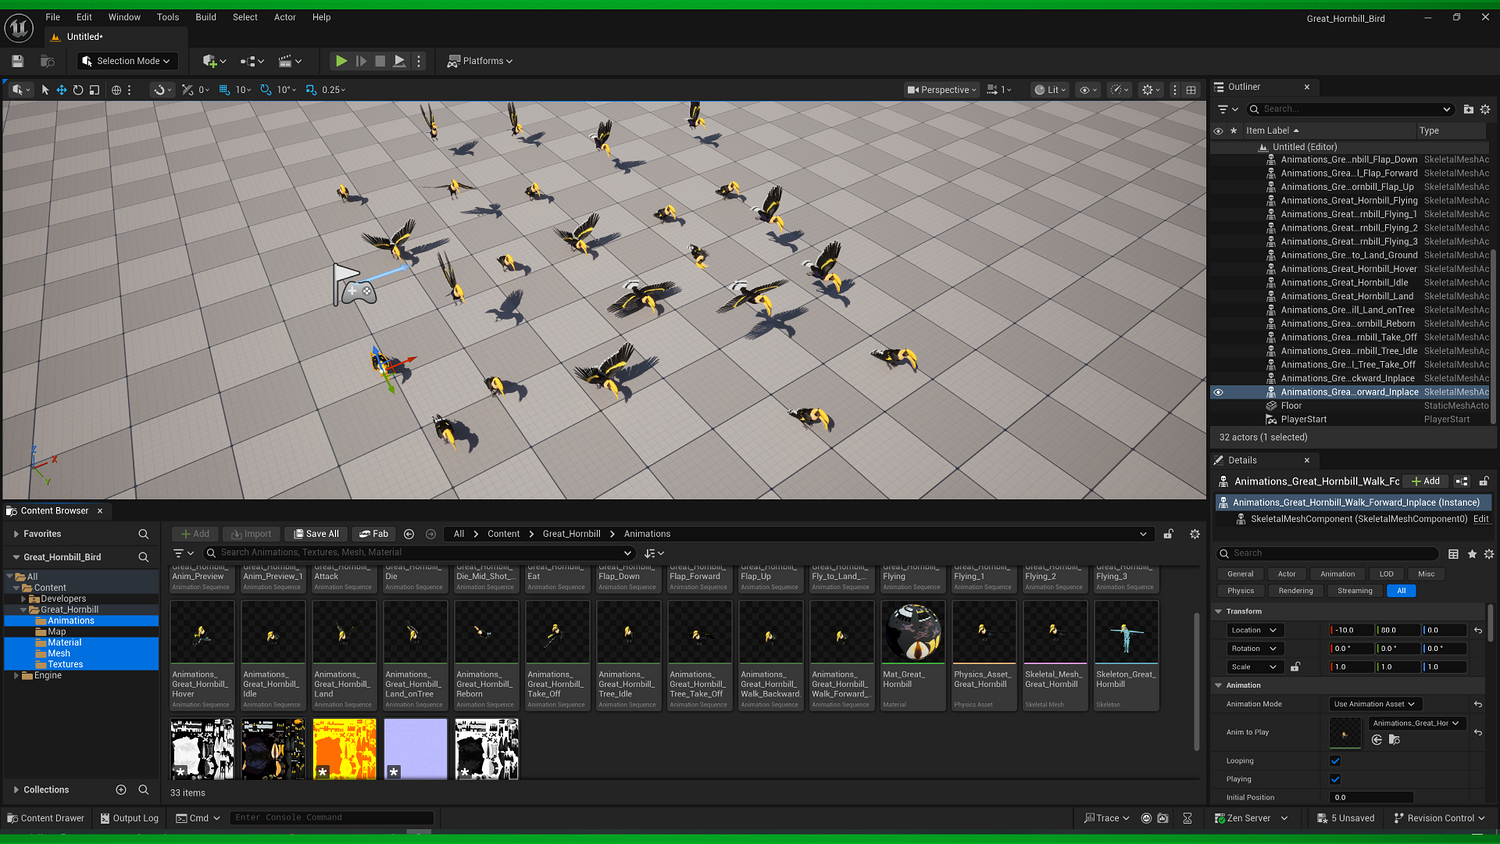Open the Animation Mode dropdown
This screenshot has height=844, width=1500.
(x=1374, y=704)
